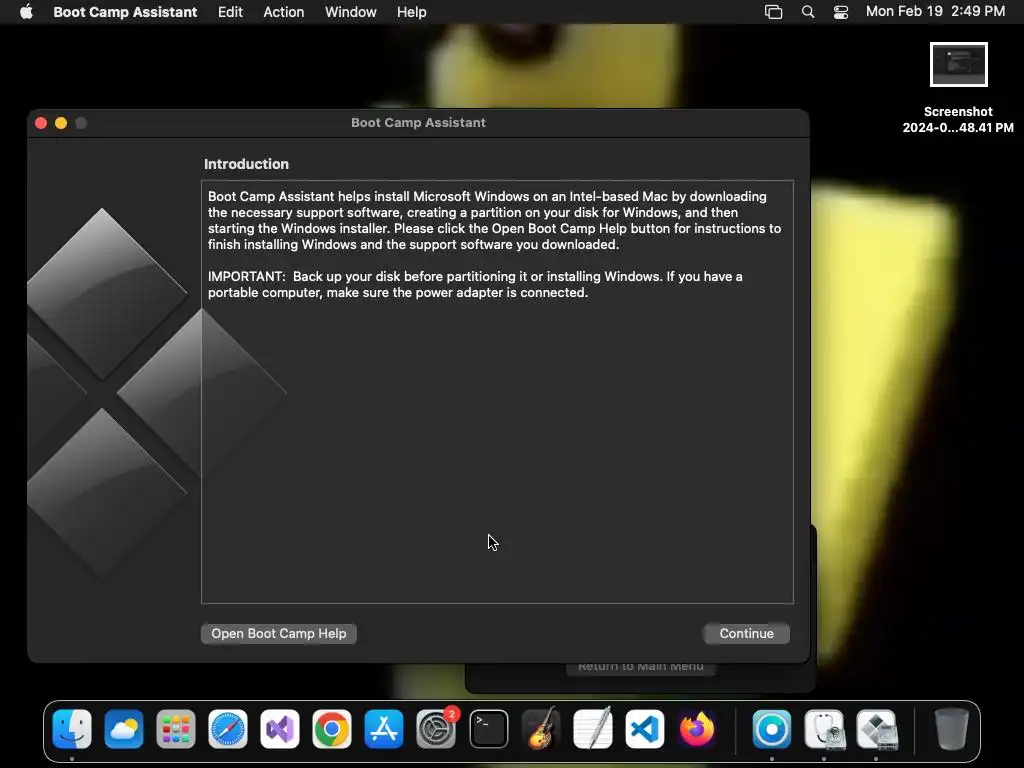Open Firefox from the Dock
Viewport: 1024px width, 768px height.
(x=697, y=729)
